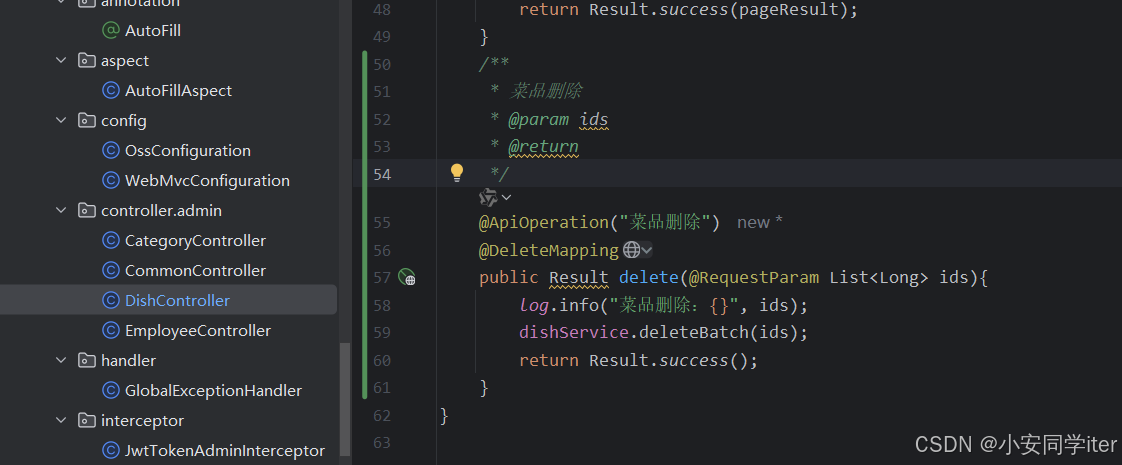Screen dimensions: 1122x465
Task: Select the controller.admin folder icon
Action: (x=87, y=211)
